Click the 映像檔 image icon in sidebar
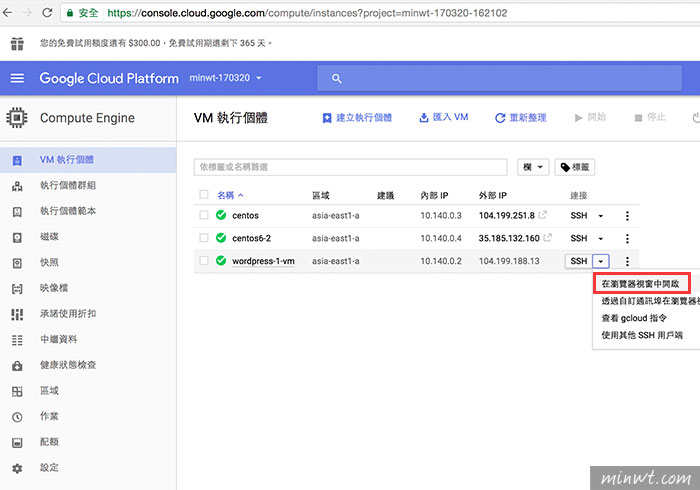Viewport: 700px width, 490px height. point(17,289)
